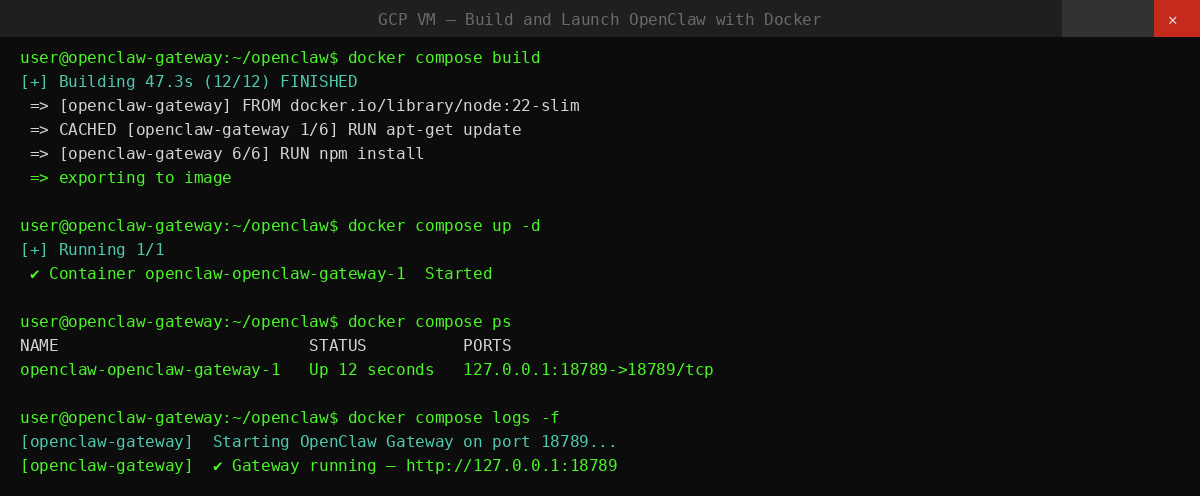The image size is (1200, 496).
Task: Click the 'docker compose up -d' command
Action: [444, 226]
